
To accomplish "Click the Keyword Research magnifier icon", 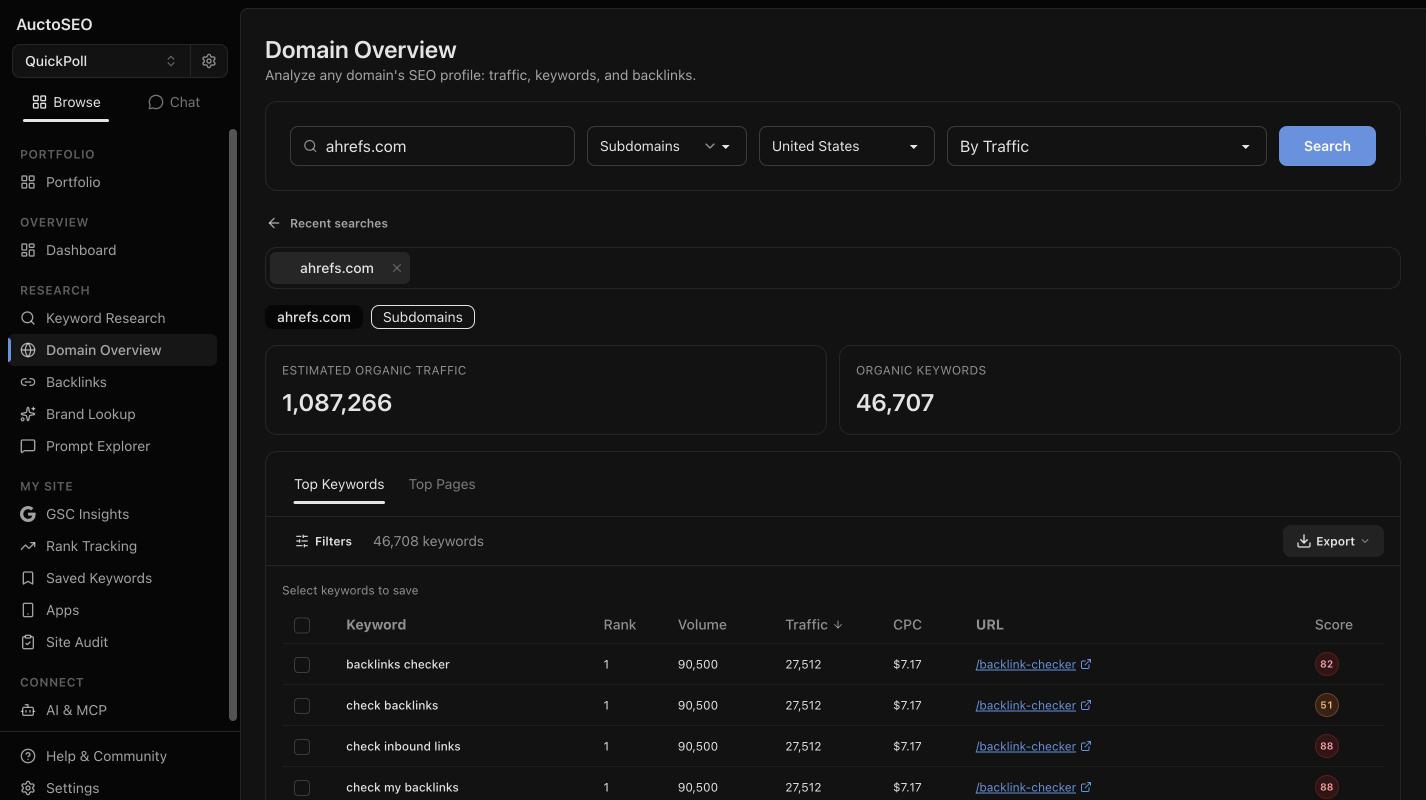I will pos(28,318).
